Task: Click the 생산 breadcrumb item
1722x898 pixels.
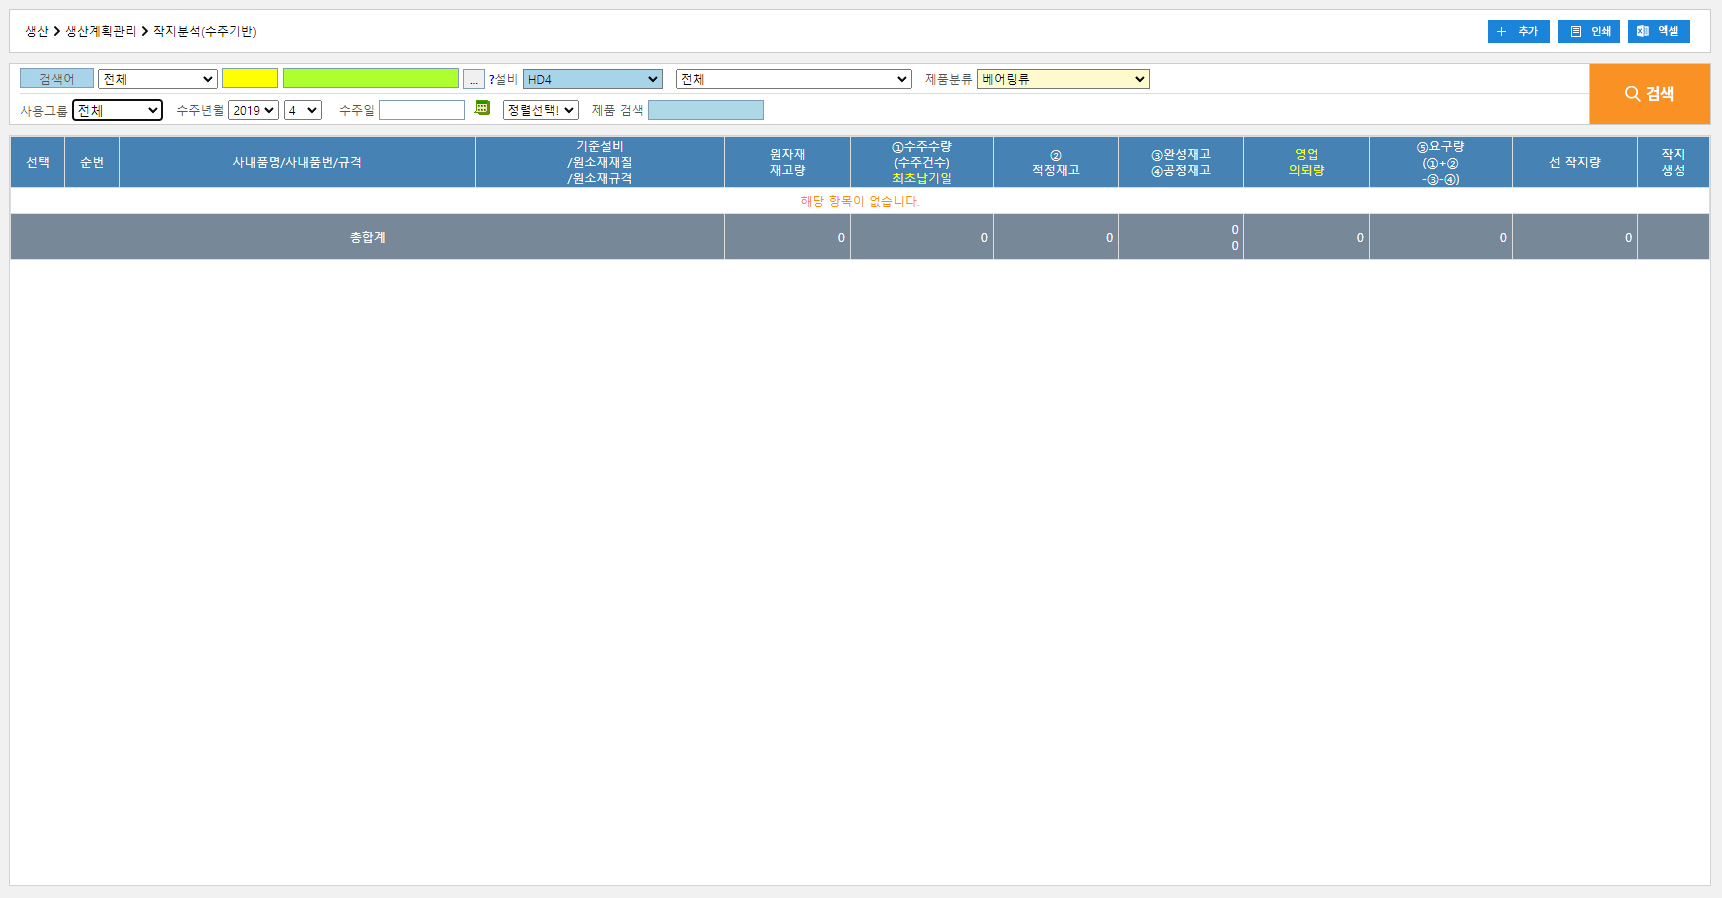Action: pos(36,32)
